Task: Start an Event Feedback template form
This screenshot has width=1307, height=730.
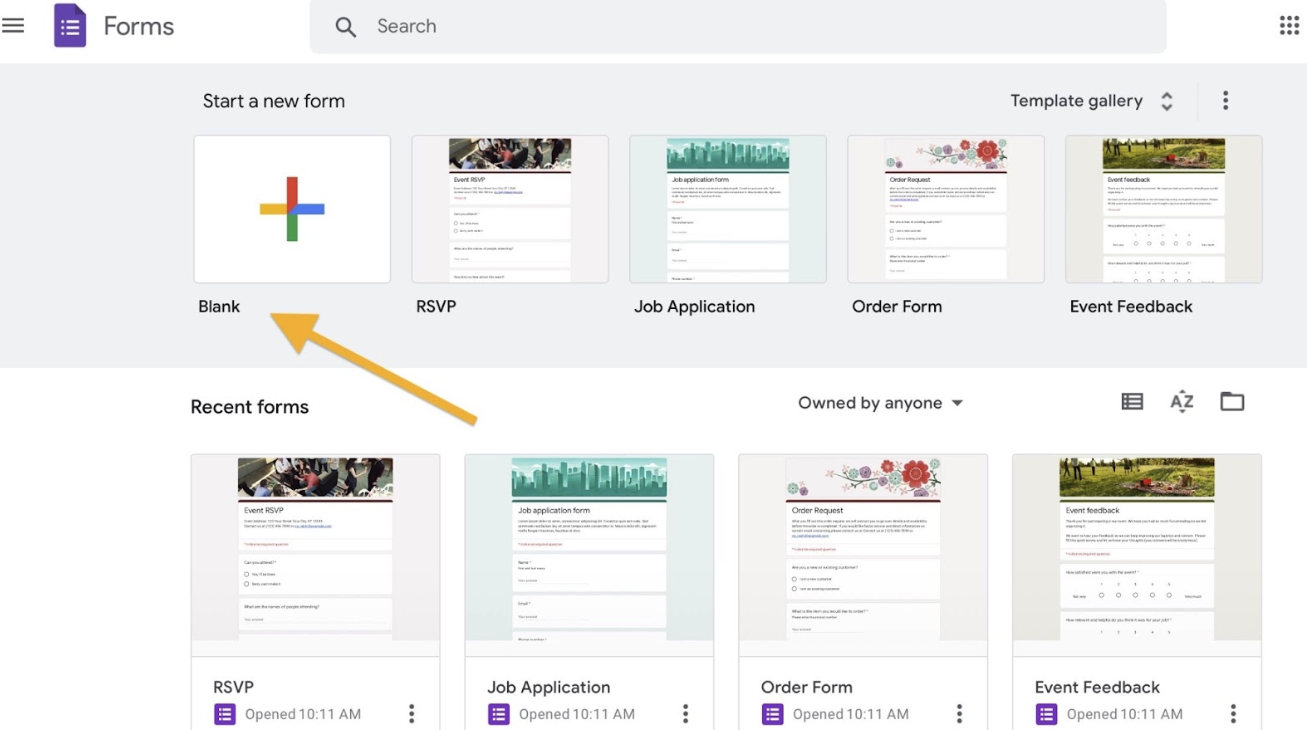Action: click(x=1164, y=209)
